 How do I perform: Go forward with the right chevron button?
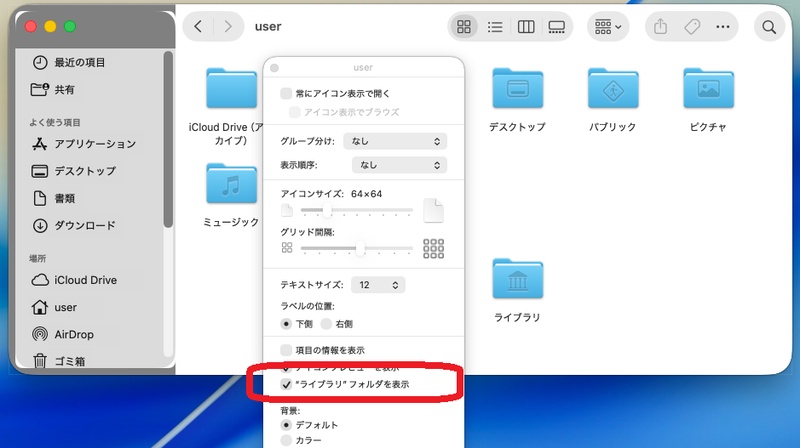228,27
